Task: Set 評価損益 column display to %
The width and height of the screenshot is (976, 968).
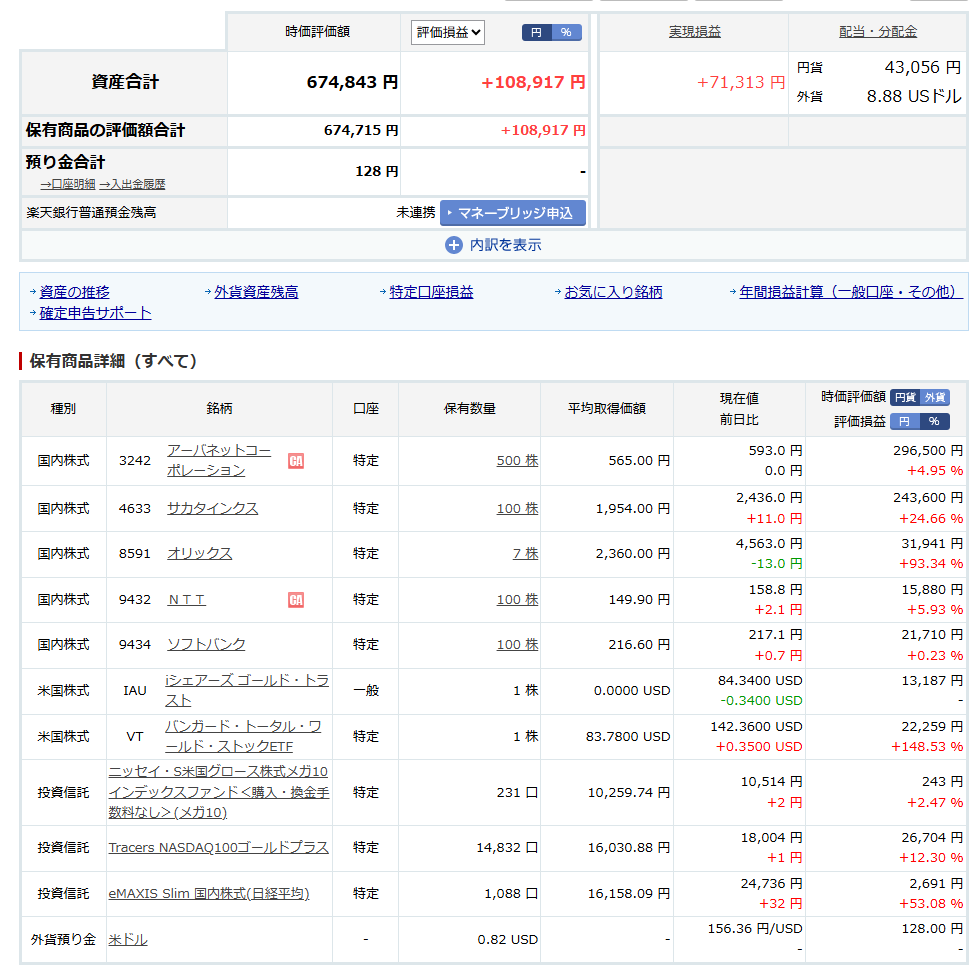Action: (935, 421)
